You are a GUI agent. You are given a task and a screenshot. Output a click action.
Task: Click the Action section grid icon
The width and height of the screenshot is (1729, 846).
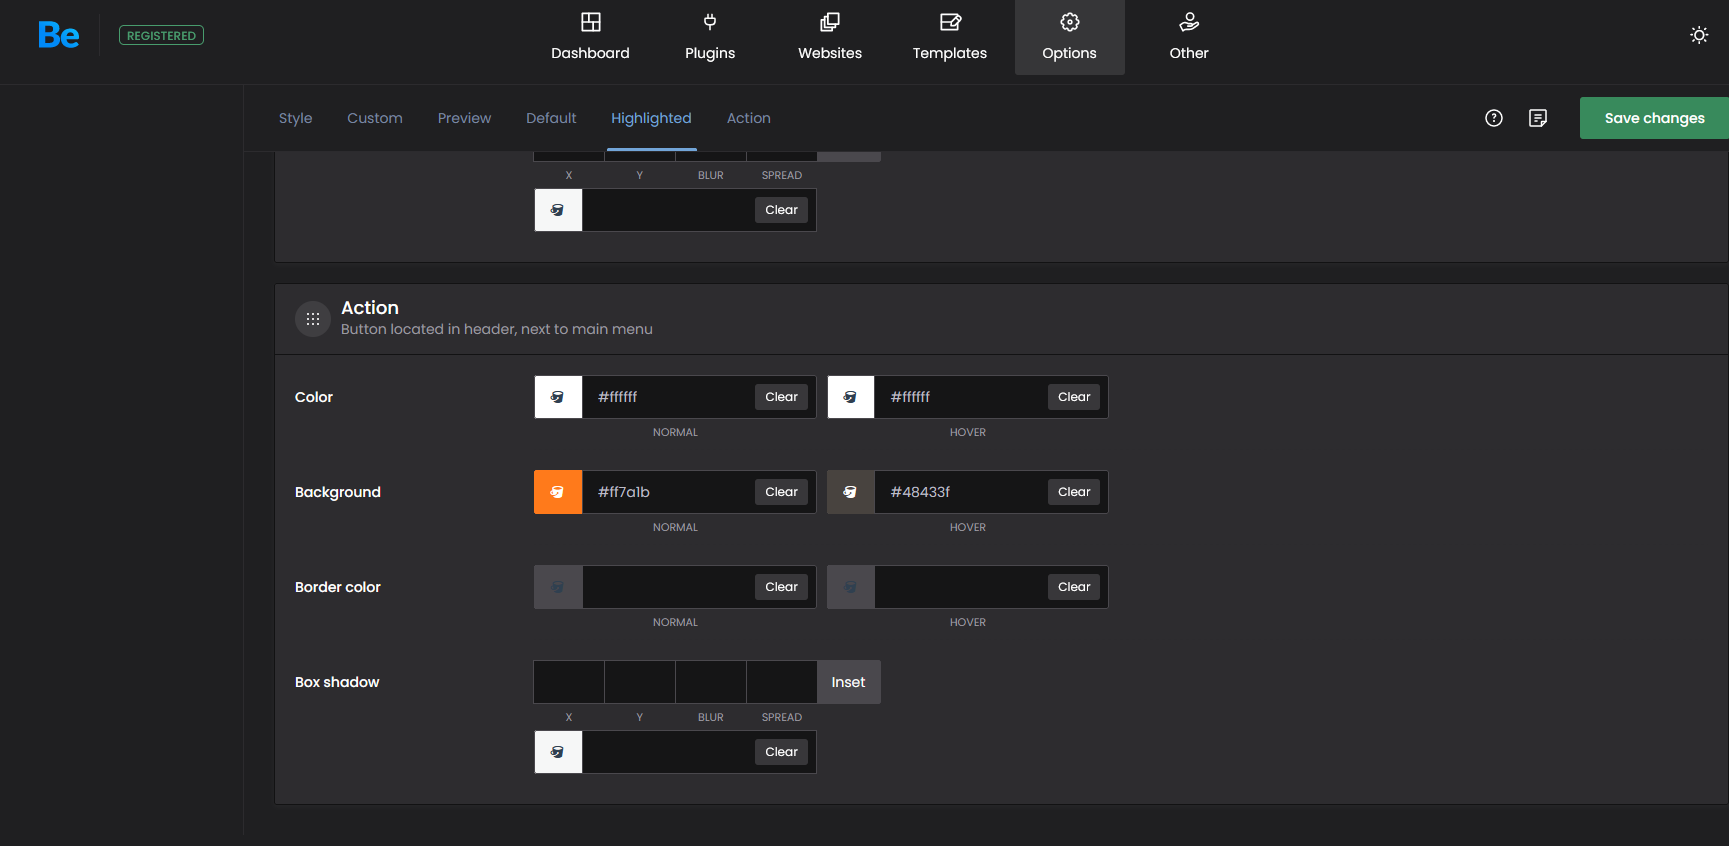point(313,319)
